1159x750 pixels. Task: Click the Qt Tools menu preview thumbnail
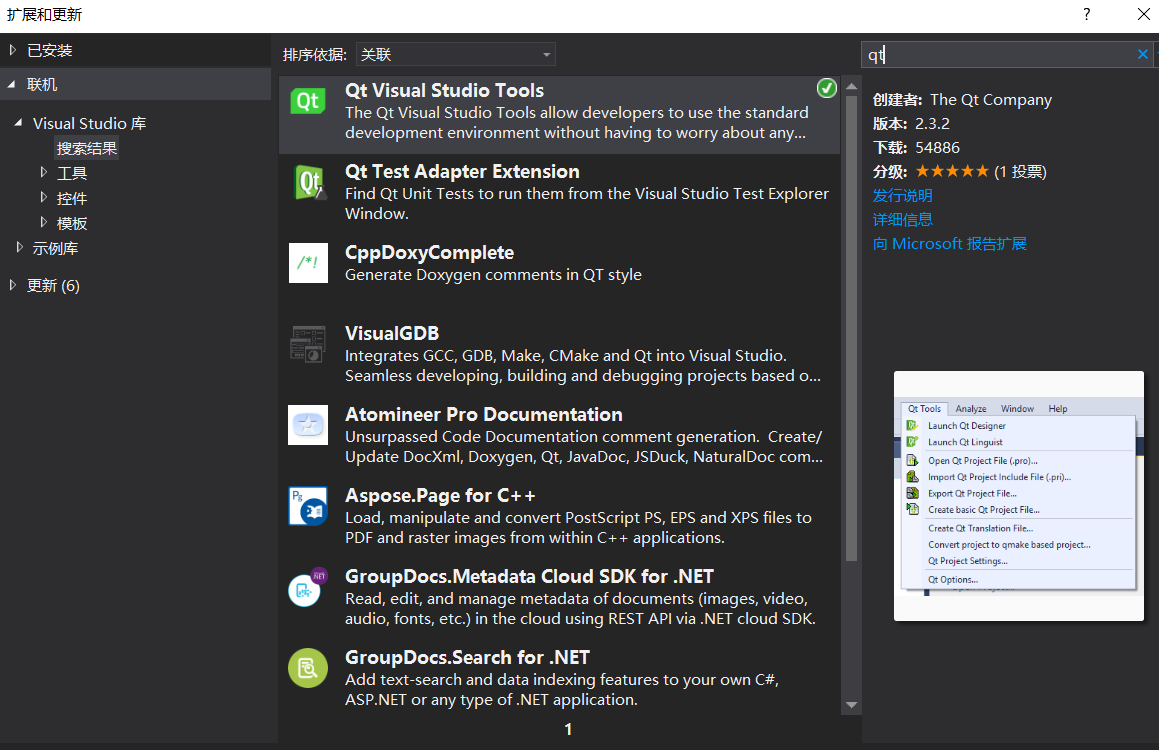coord(1019,496)
